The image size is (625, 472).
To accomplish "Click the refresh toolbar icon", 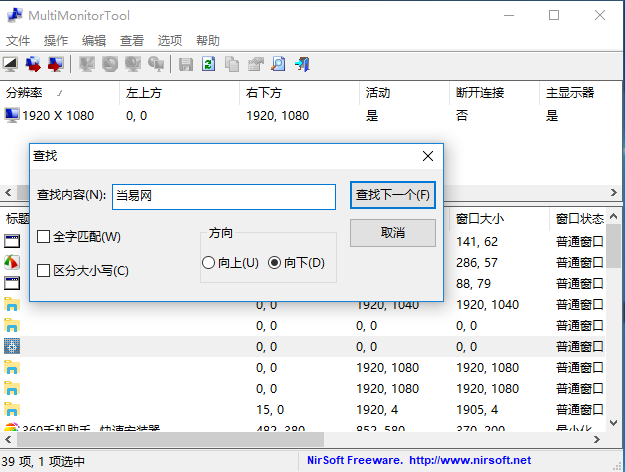I will [x=209, y=64].
